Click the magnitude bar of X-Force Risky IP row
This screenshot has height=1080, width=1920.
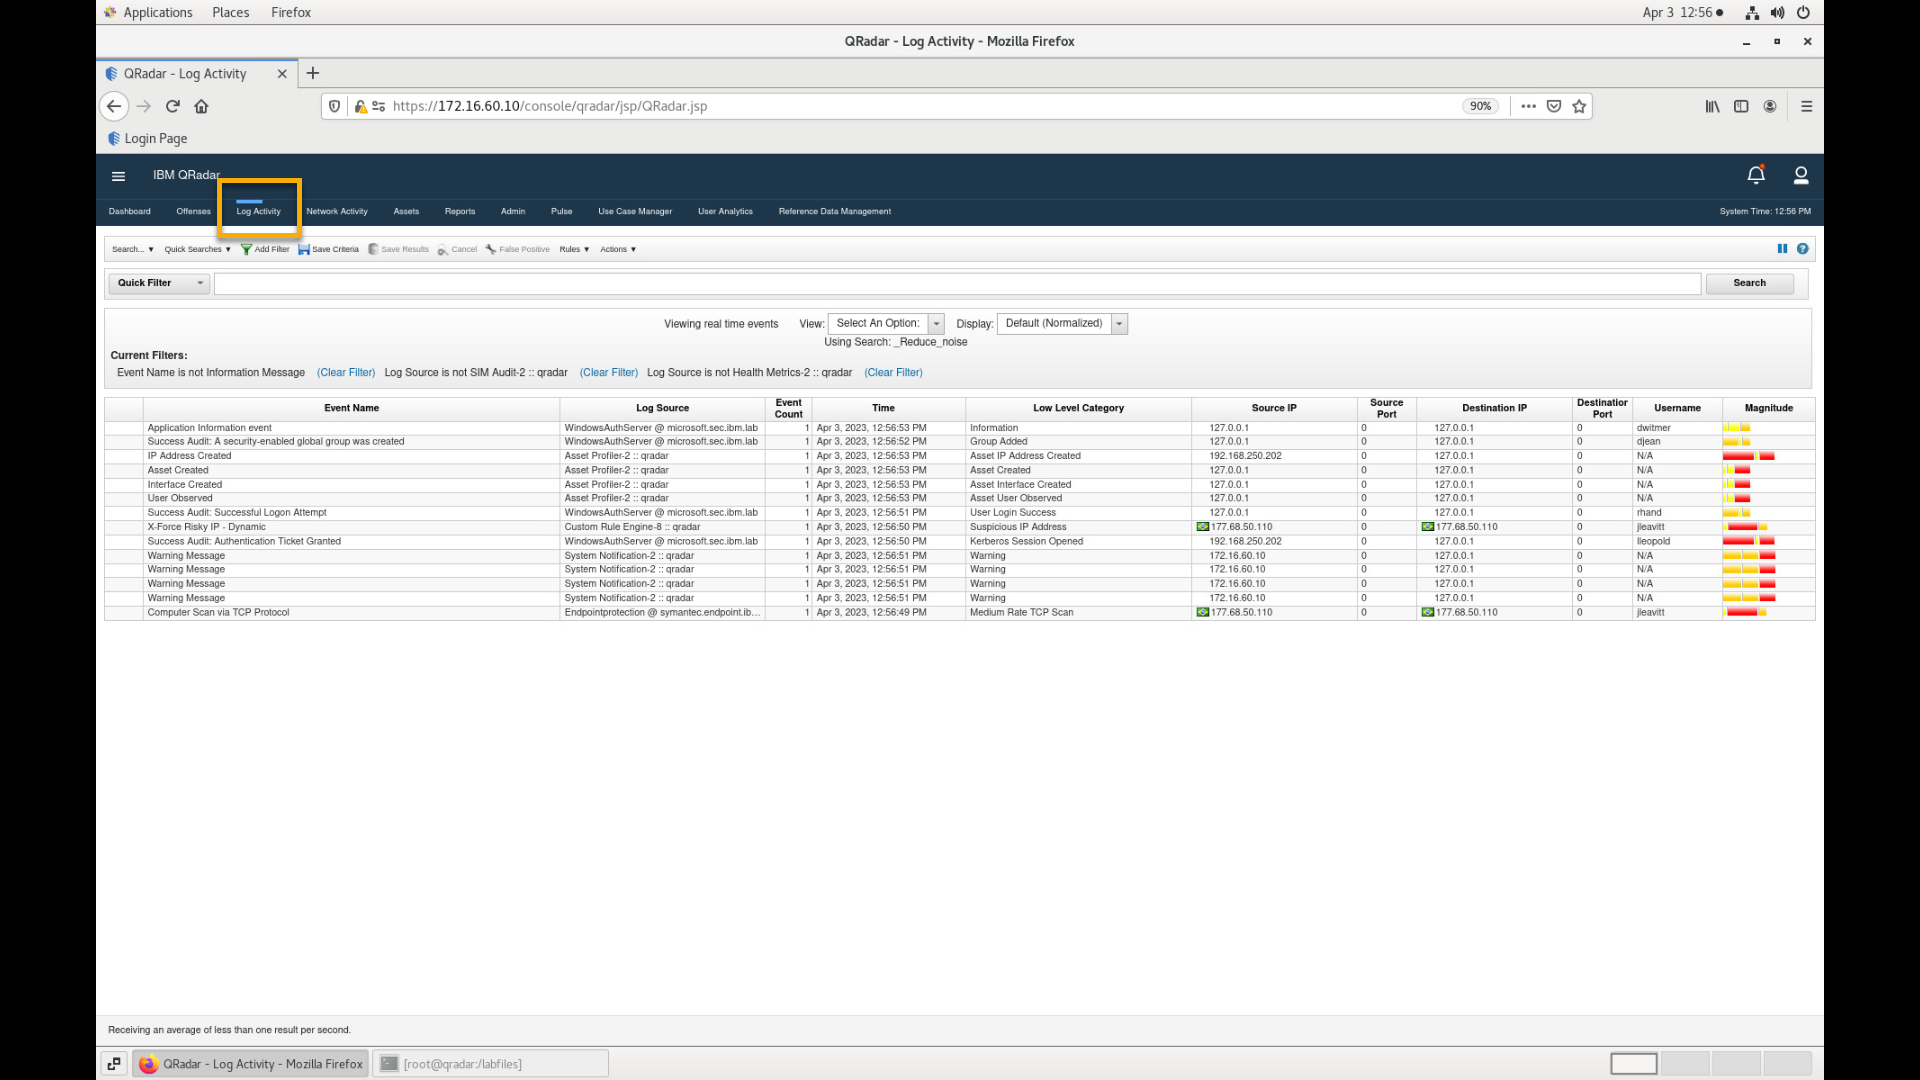(1745, 527)
